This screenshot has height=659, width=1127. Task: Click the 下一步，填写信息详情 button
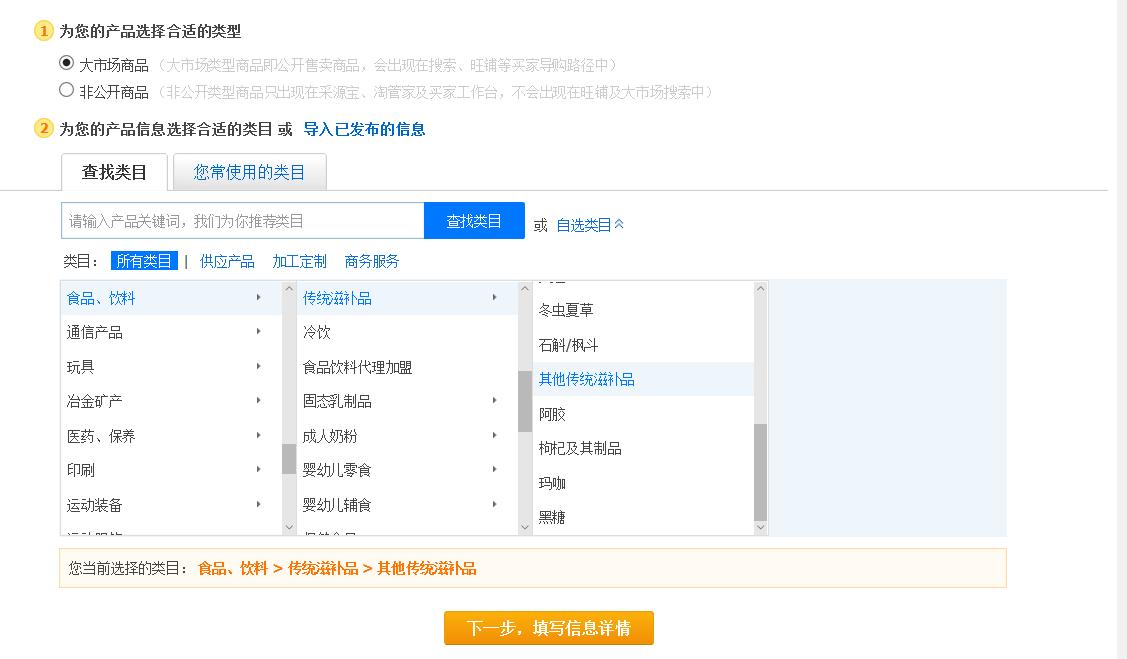pos(548,628)
